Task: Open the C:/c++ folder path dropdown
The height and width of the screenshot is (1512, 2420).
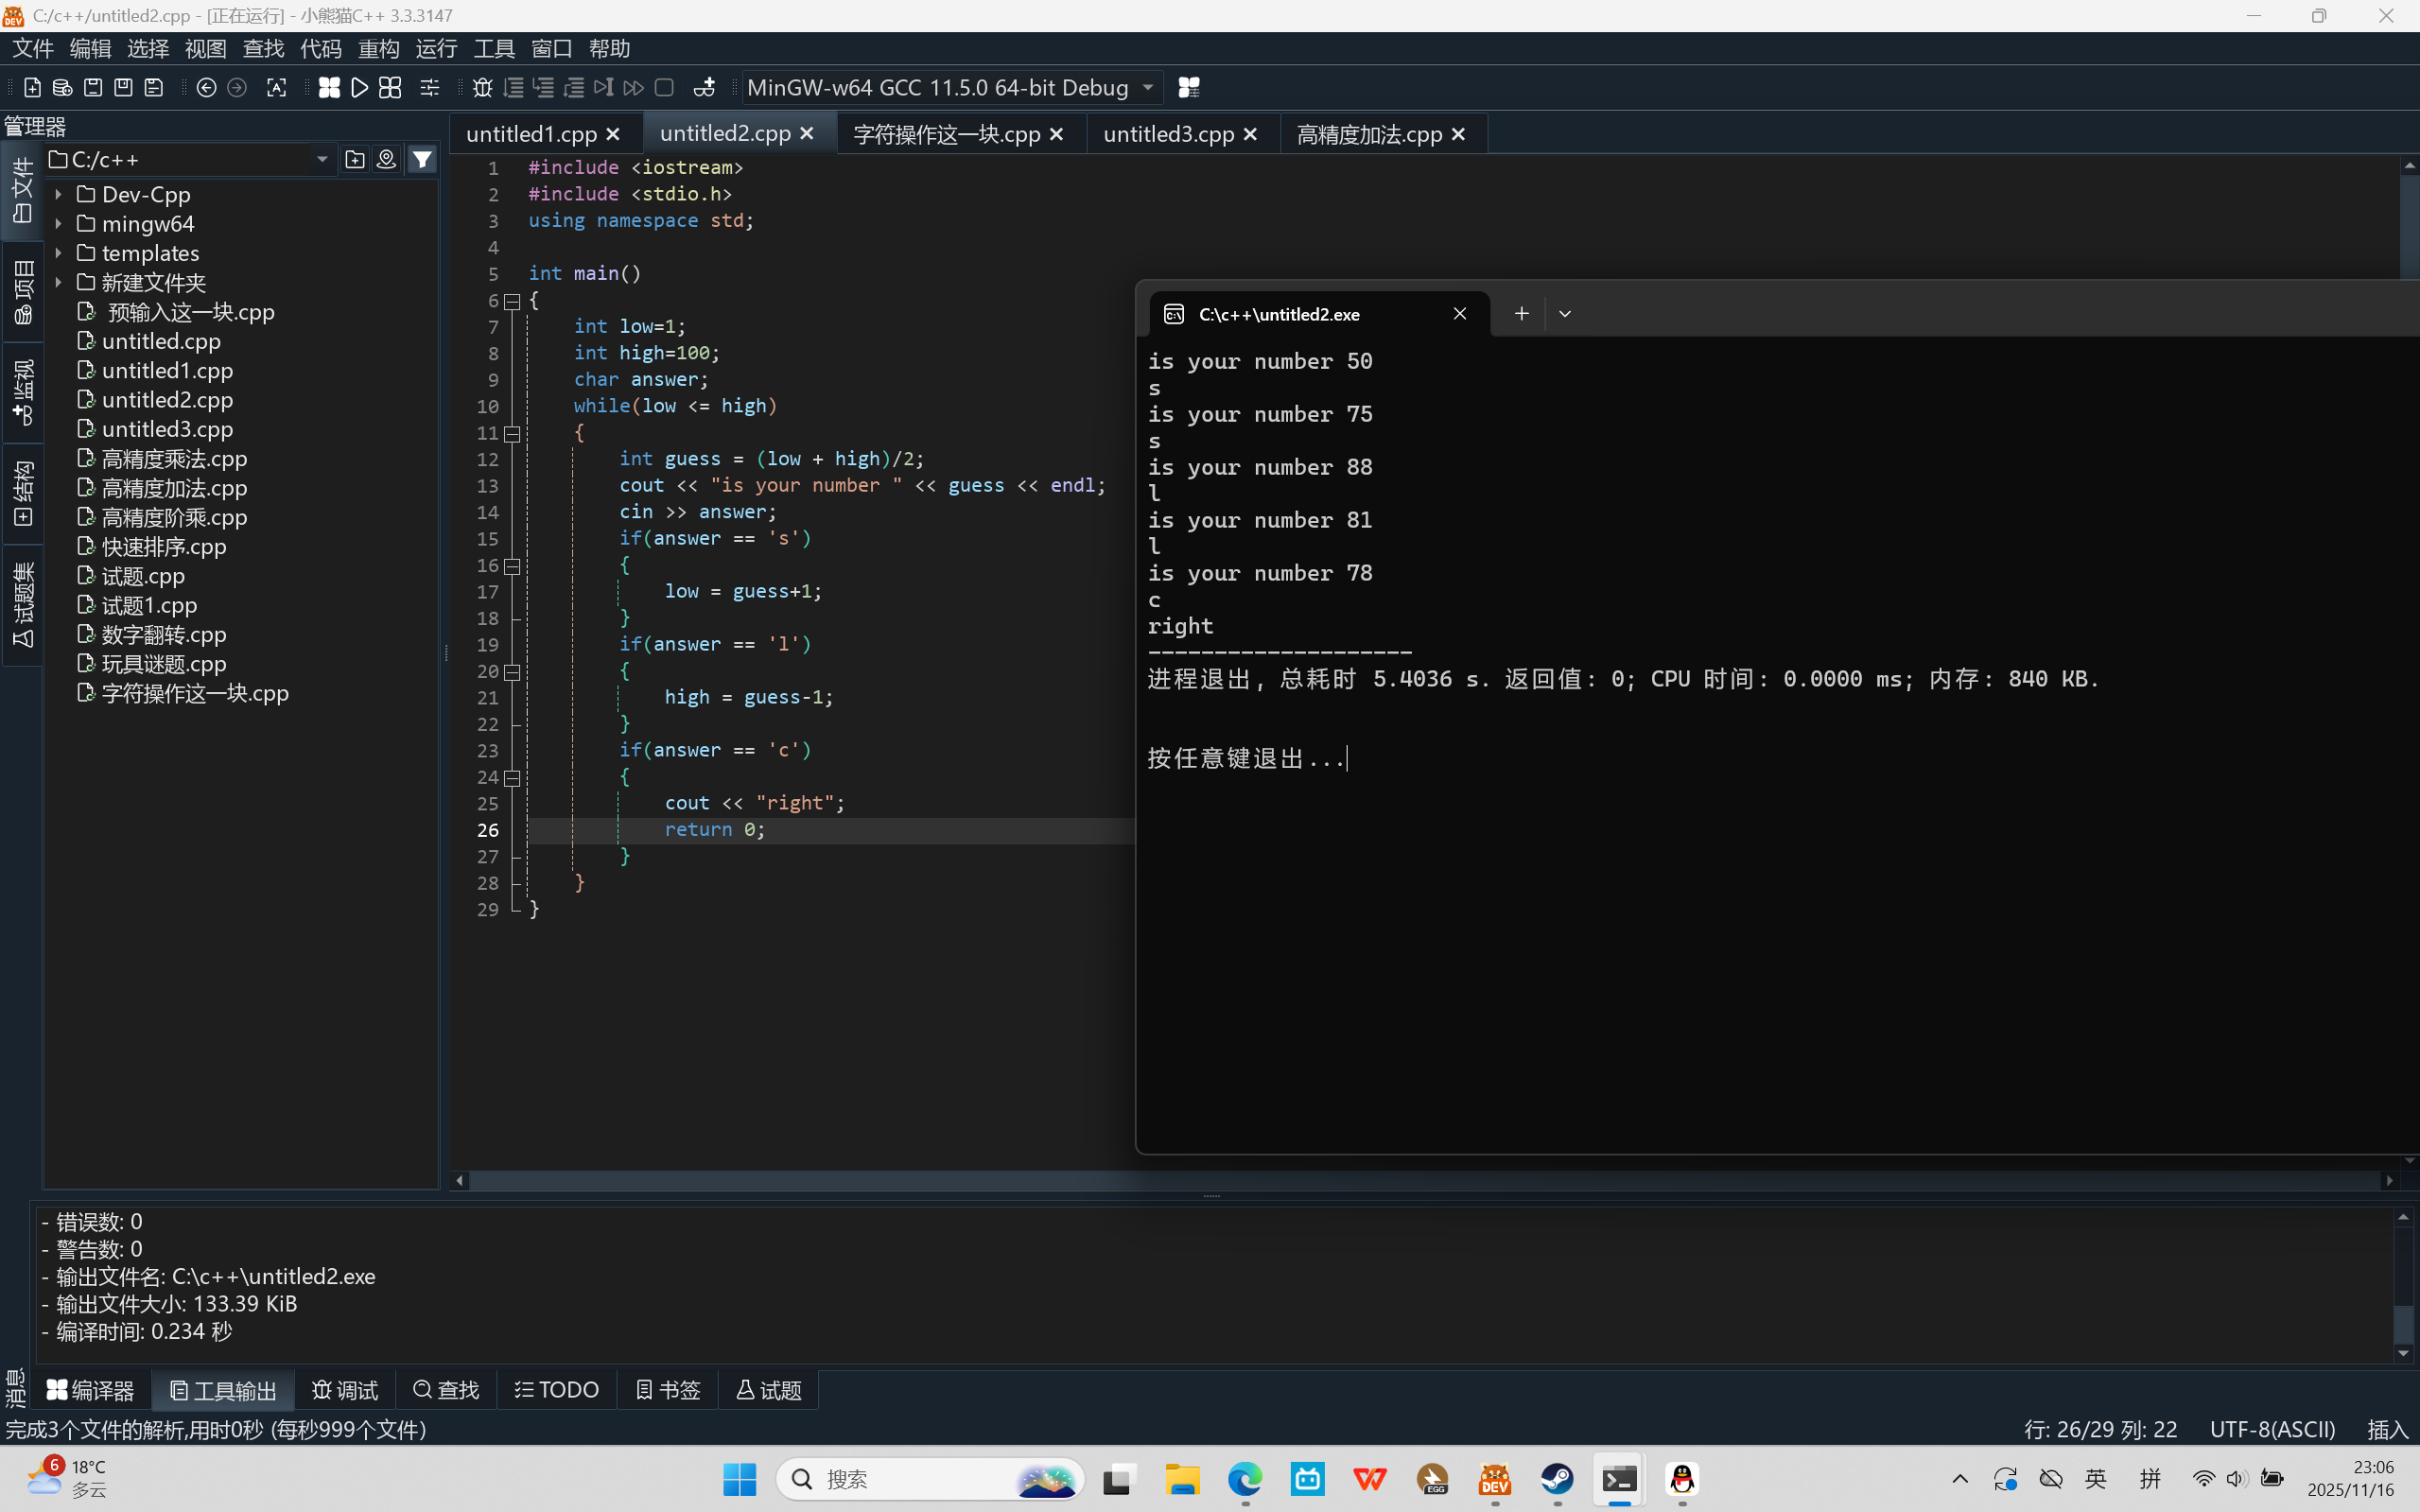Action: point(322,160)
